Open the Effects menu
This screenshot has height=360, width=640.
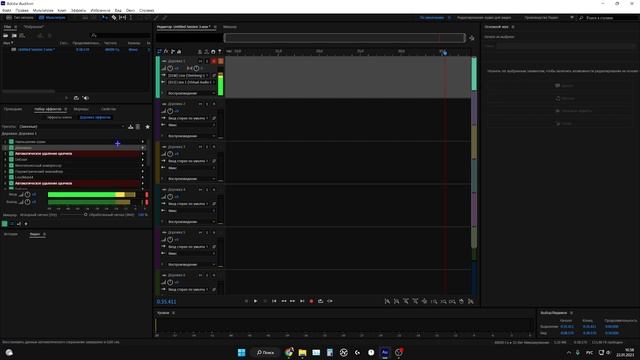point(78,10)
